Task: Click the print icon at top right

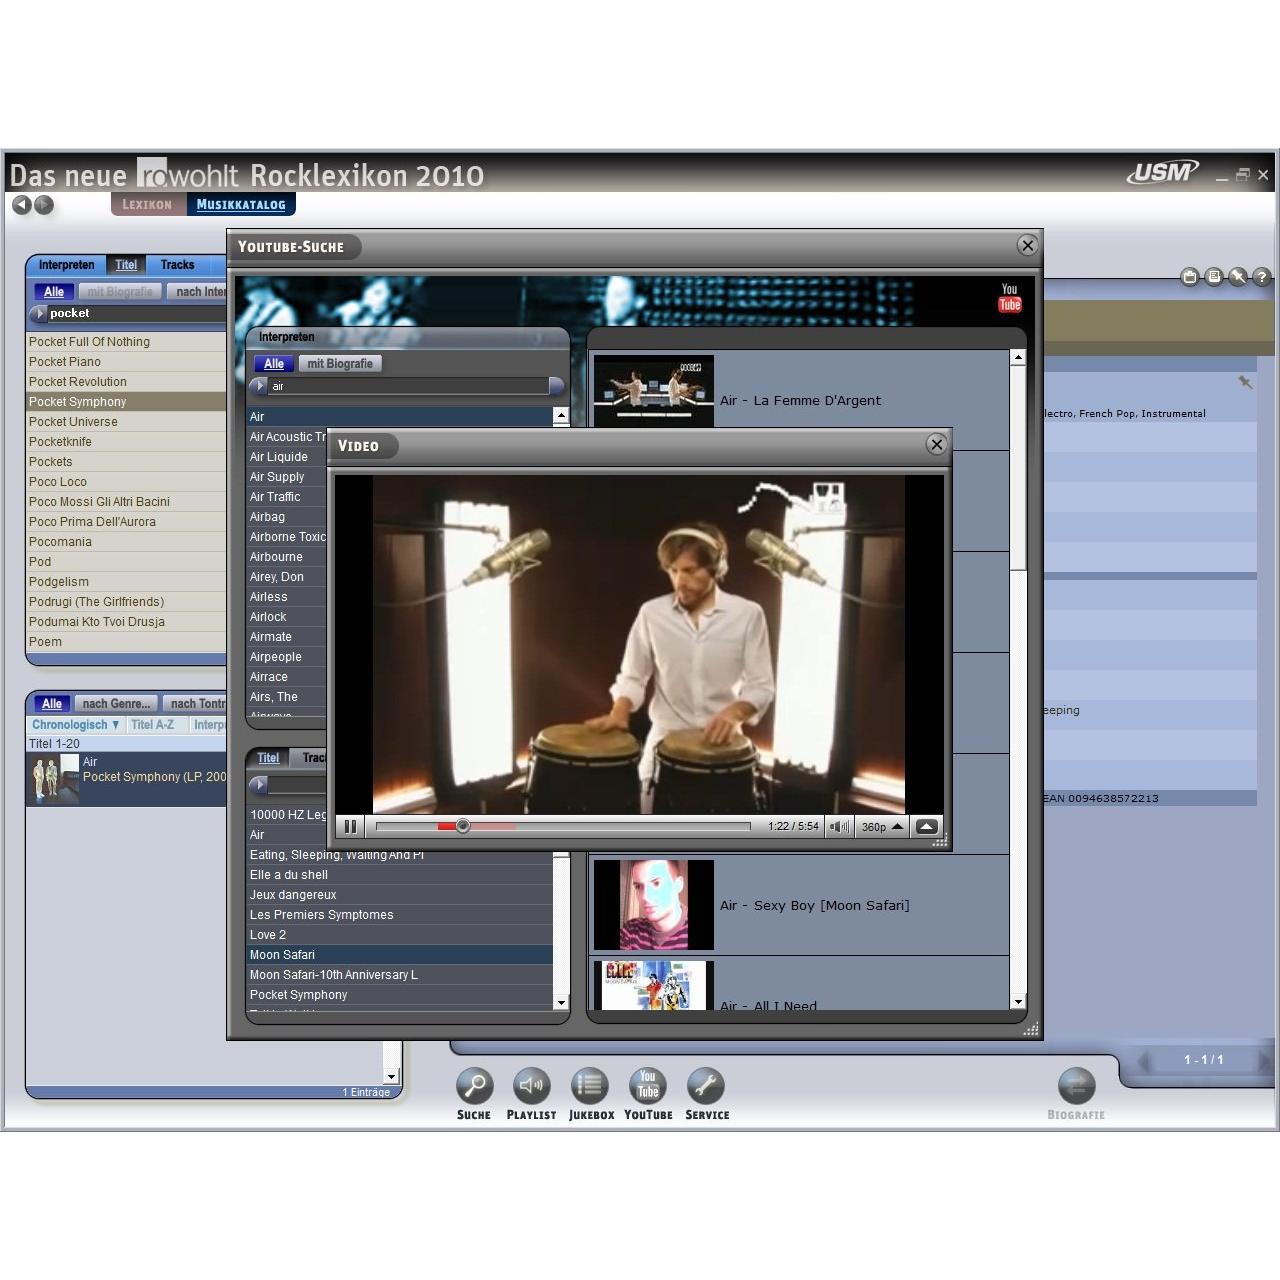Action: click(1213, 277)
